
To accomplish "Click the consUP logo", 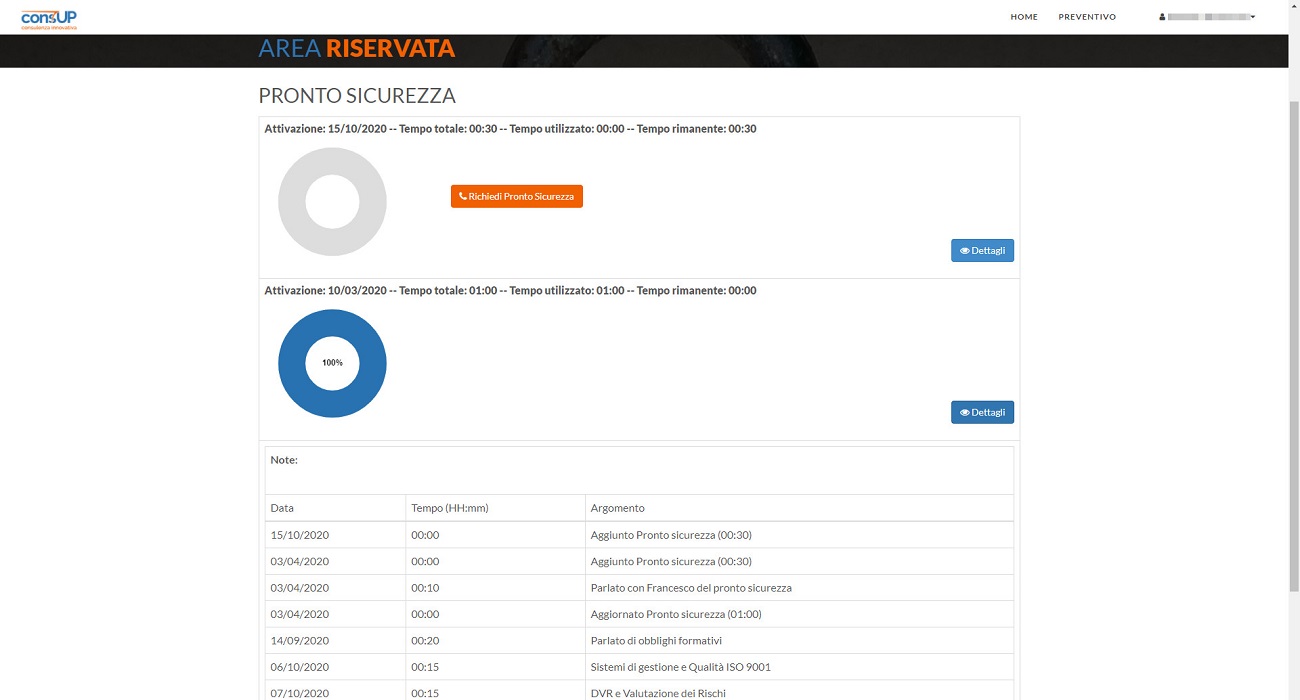I will (49, 18).
